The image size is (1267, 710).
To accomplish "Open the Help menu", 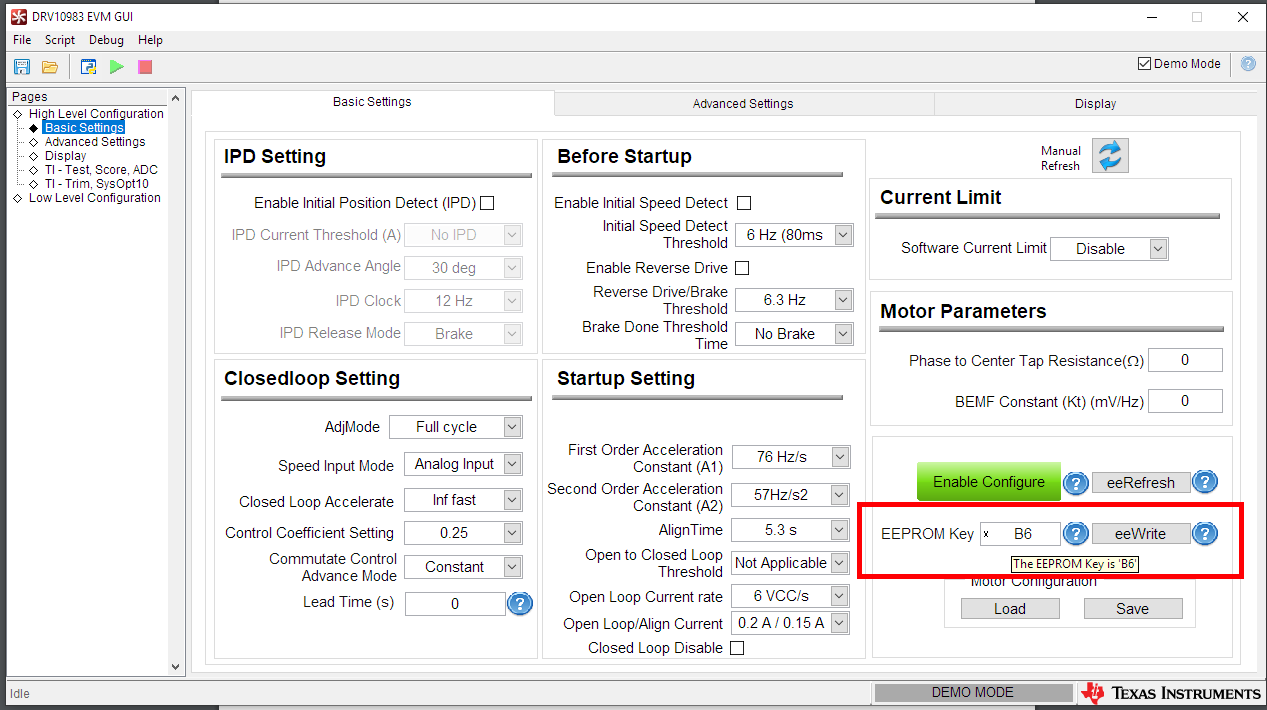I will pyautogui.click(x=150, y=40).
